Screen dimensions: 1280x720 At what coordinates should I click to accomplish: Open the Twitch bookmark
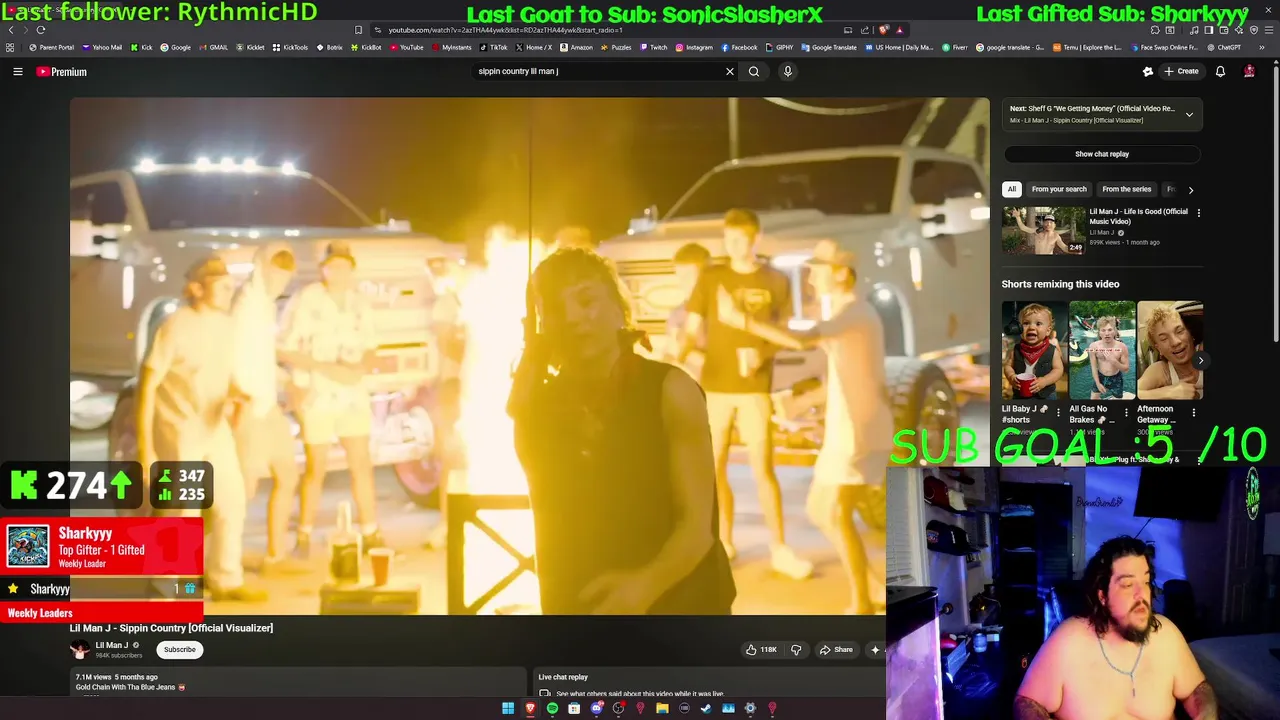coord(654,47)
